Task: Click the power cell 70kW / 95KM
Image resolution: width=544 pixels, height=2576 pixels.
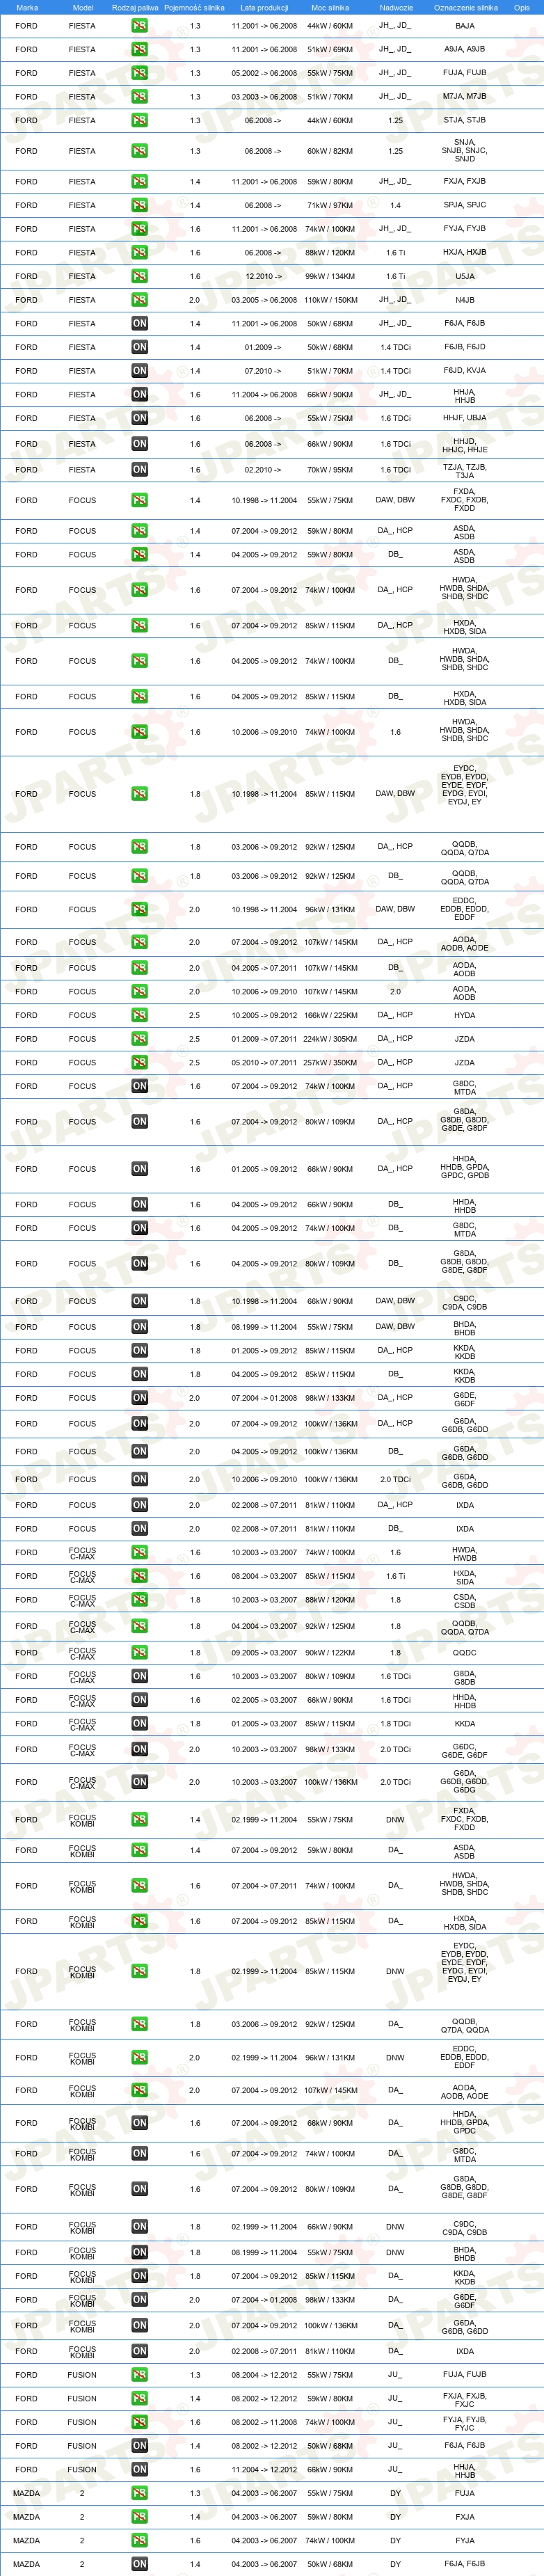Action: point(330,470)
